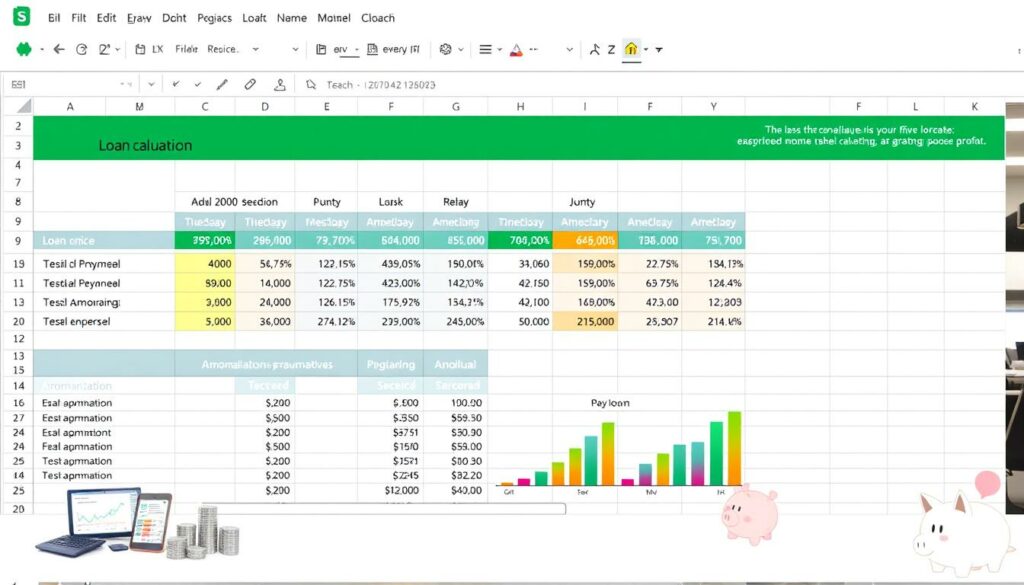Open the empty dropdown right of 'Reoice.'
This screenshot has width=1024, height=585.
(x=295, y=49)
